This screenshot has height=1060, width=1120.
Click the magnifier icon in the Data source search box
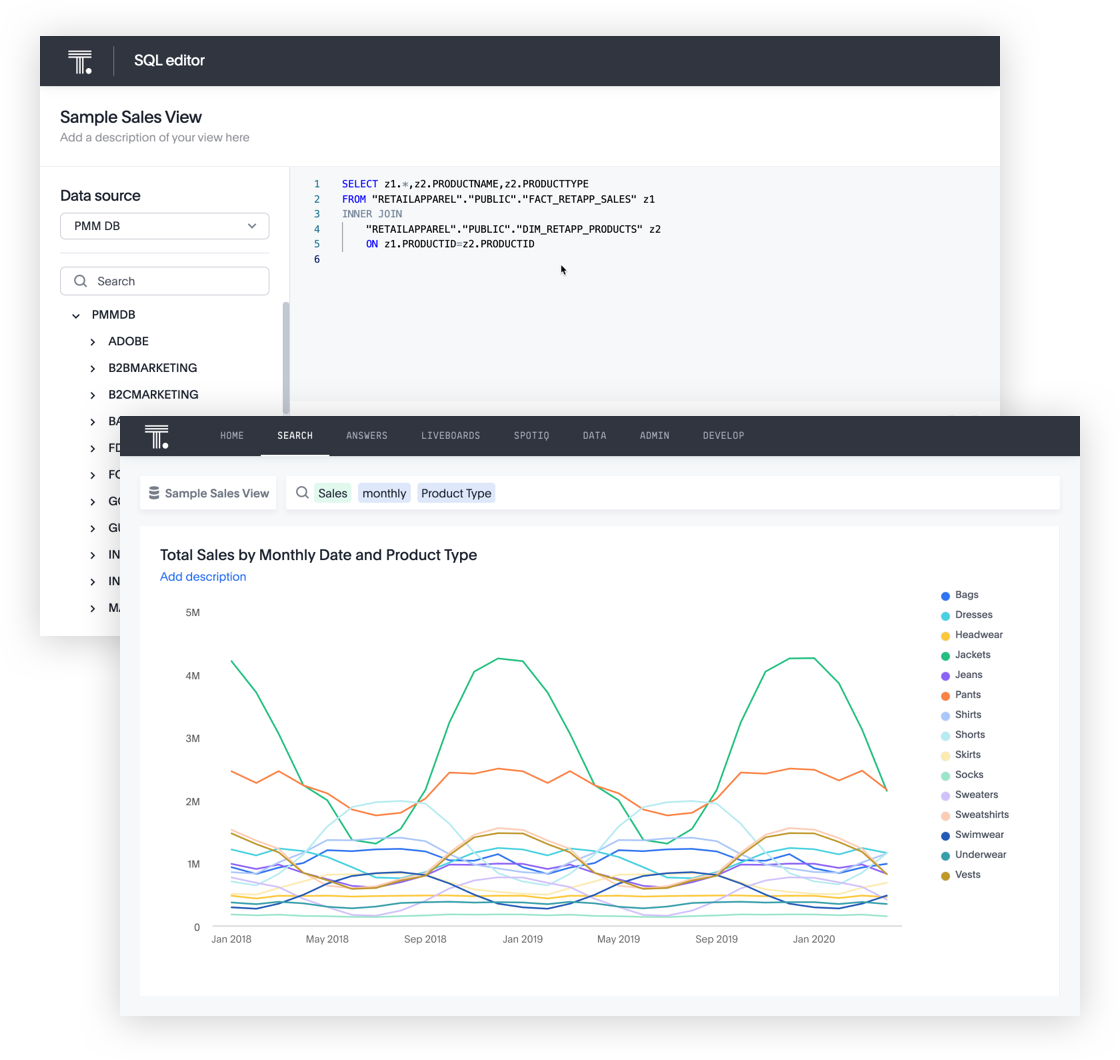coord(81,280)
